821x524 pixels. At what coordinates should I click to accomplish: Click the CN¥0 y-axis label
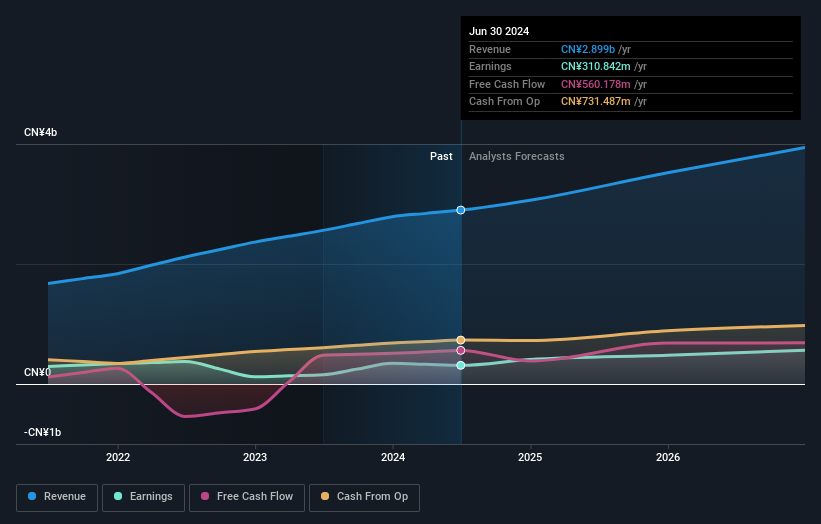(x=38, y=372)
